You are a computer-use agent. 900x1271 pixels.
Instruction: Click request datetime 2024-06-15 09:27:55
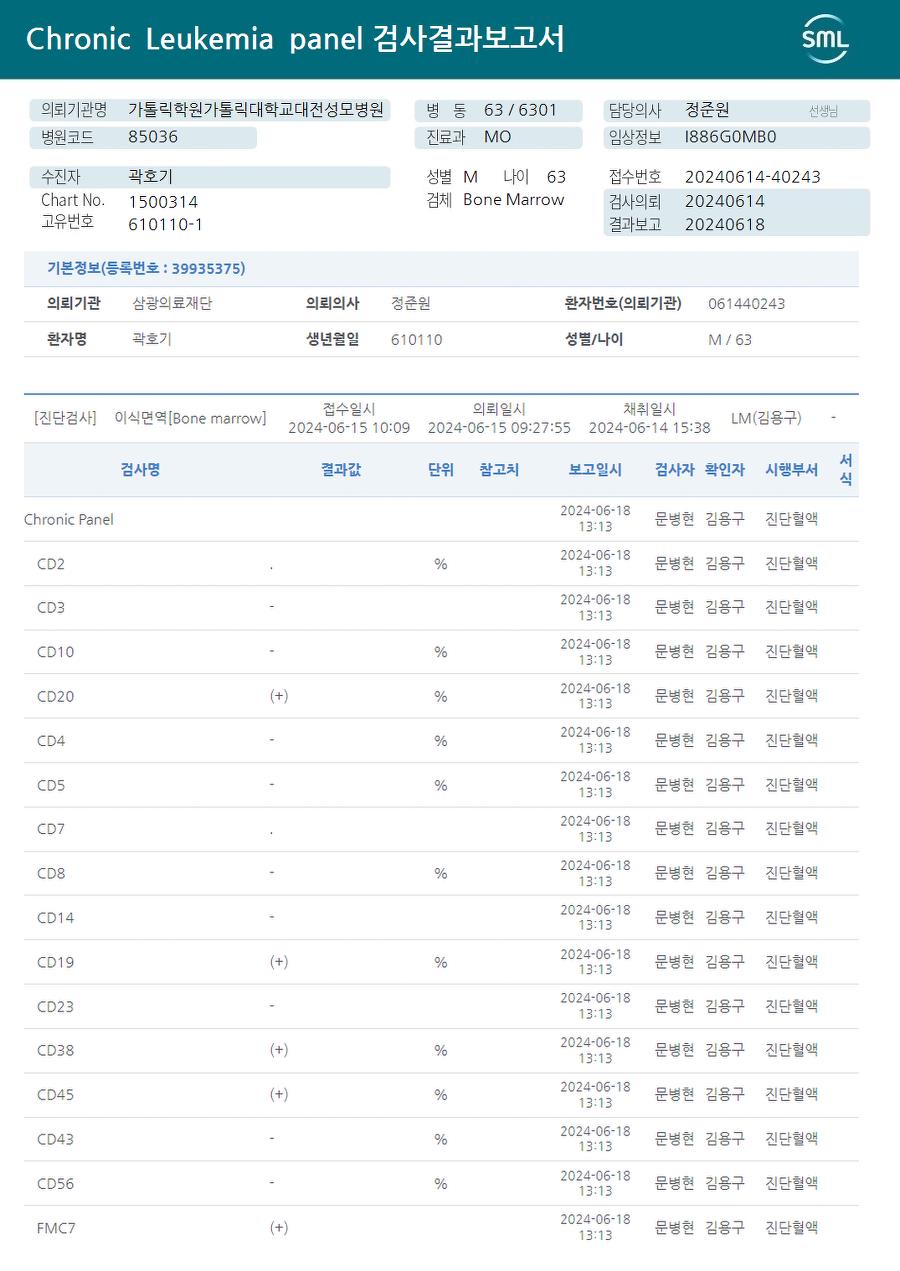[x=499, y=428]
